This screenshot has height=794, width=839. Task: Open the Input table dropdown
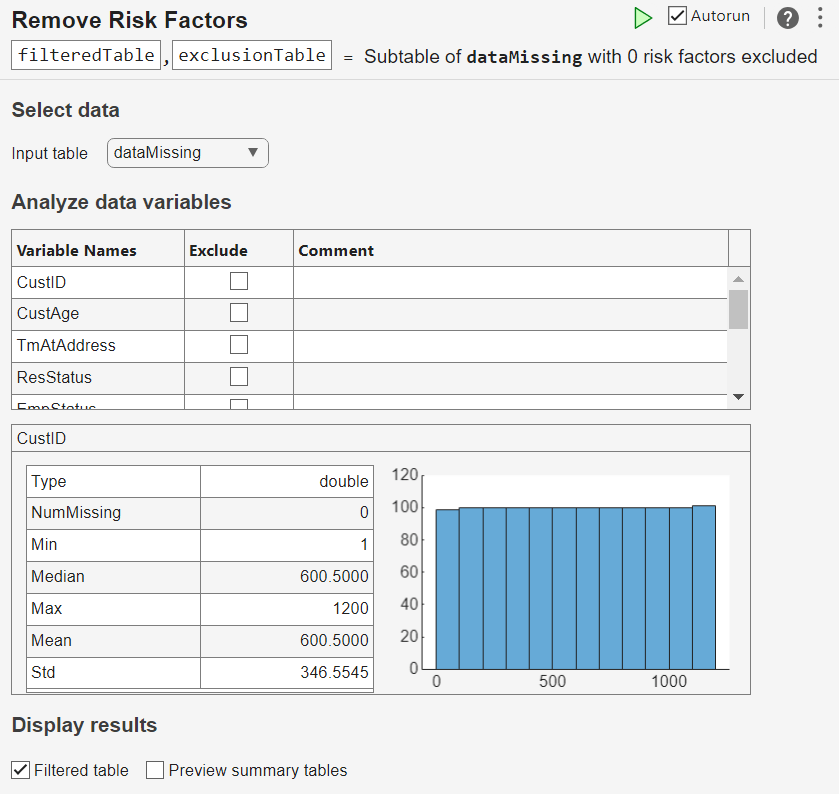click(187, 153)
